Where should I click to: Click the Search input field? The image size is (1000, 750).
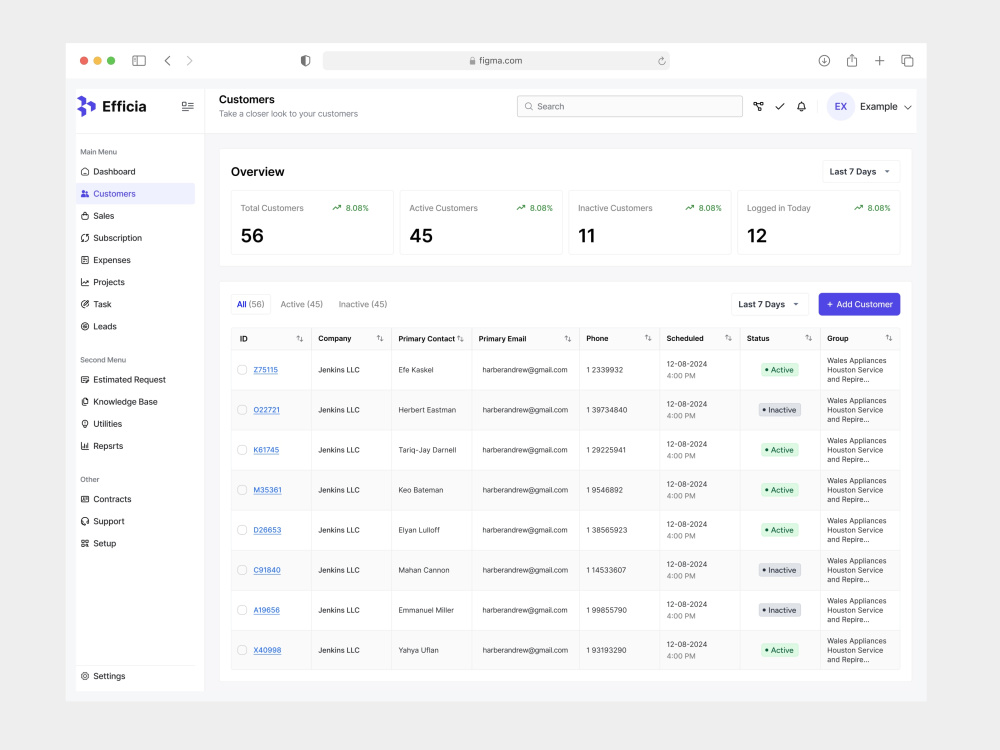(x=629, y=107)
